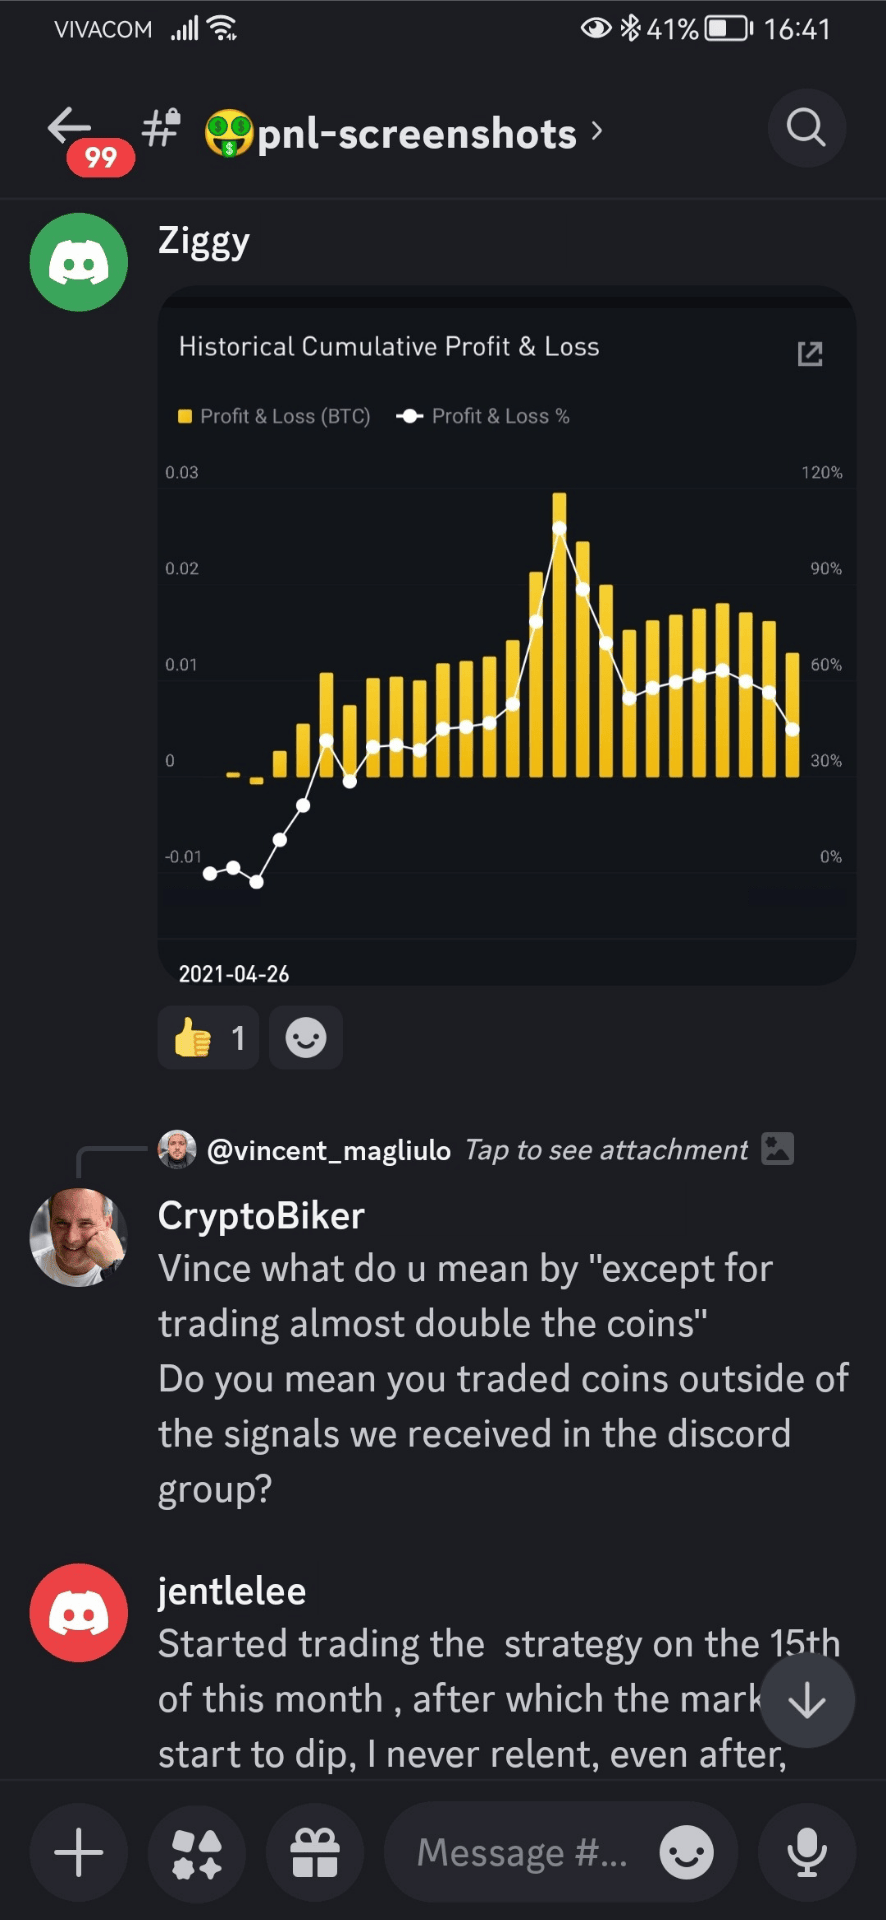Viewport: 886px width, 1920px height.
Task: Focus the Message input field
Action: pos(520,1853)
